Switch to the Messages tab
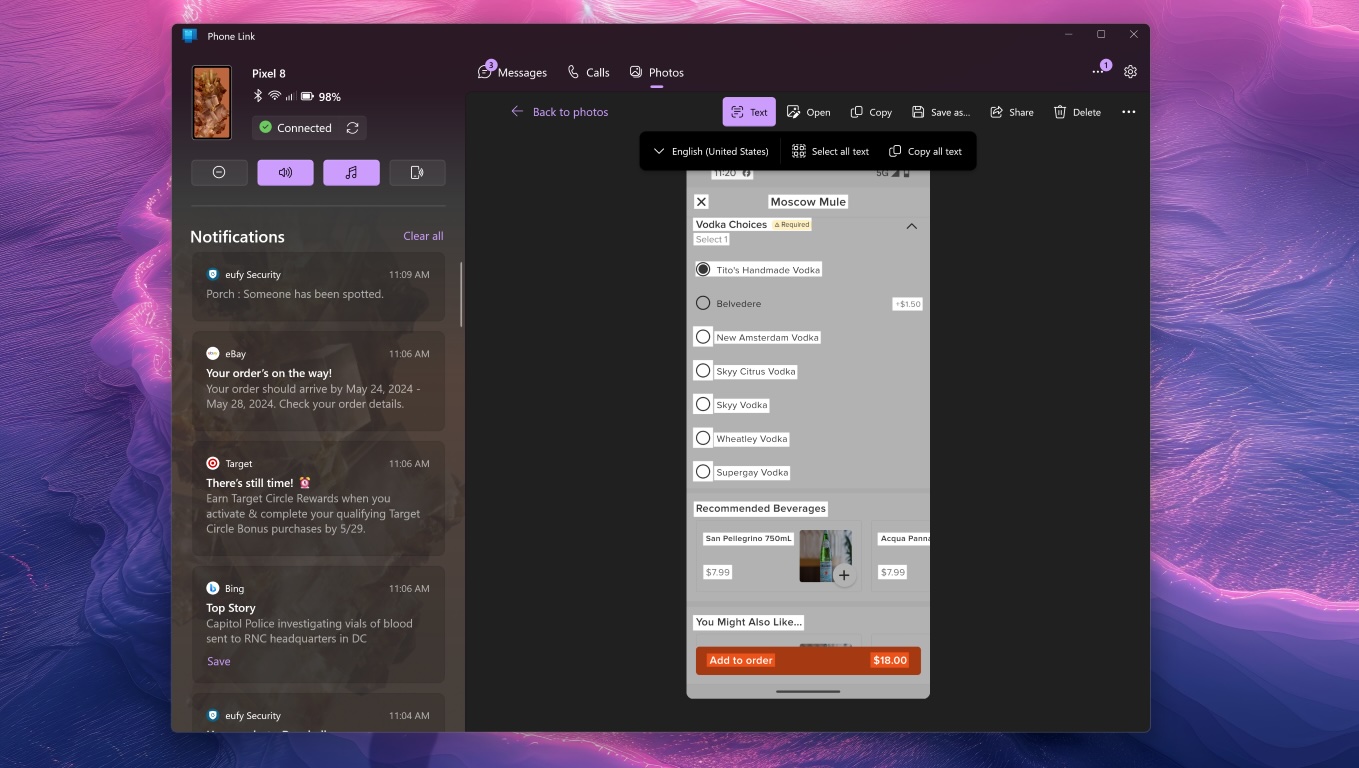1359x768 pixels. (513, 72)
